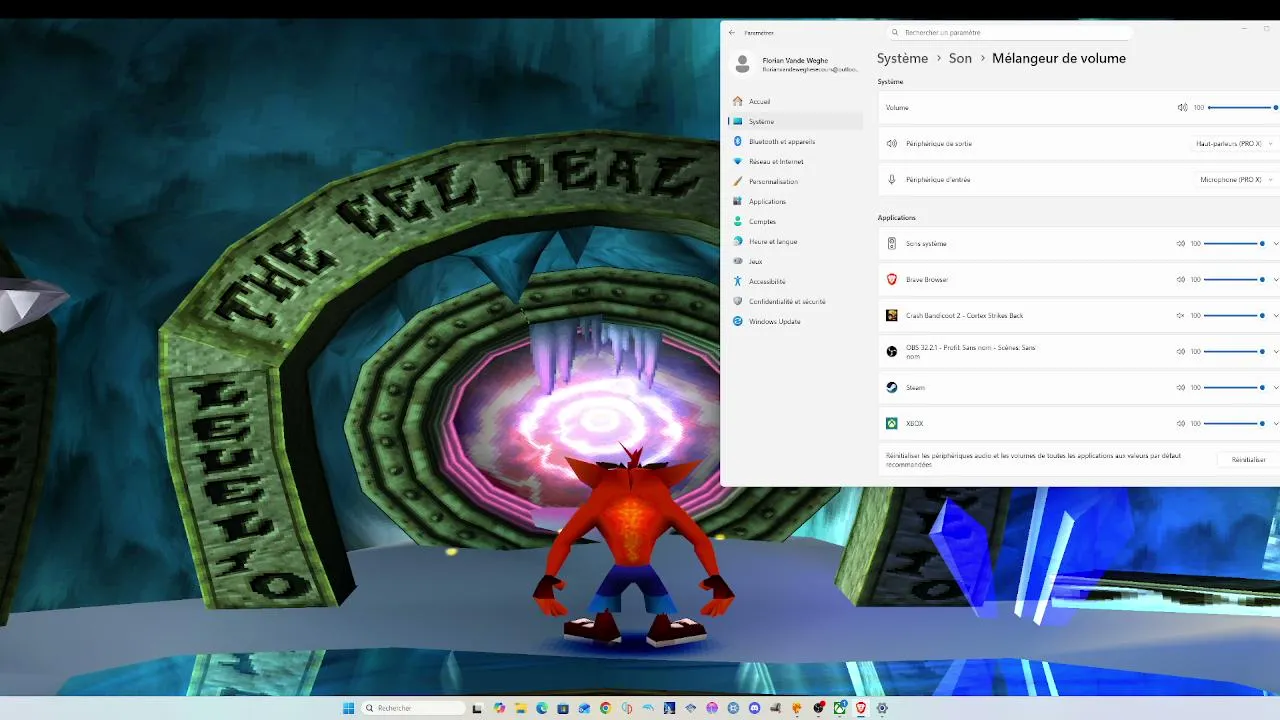This screenshot has width=1280, height=720.
Task: Click the Périphérique d'entrée label
Action: 938,180
